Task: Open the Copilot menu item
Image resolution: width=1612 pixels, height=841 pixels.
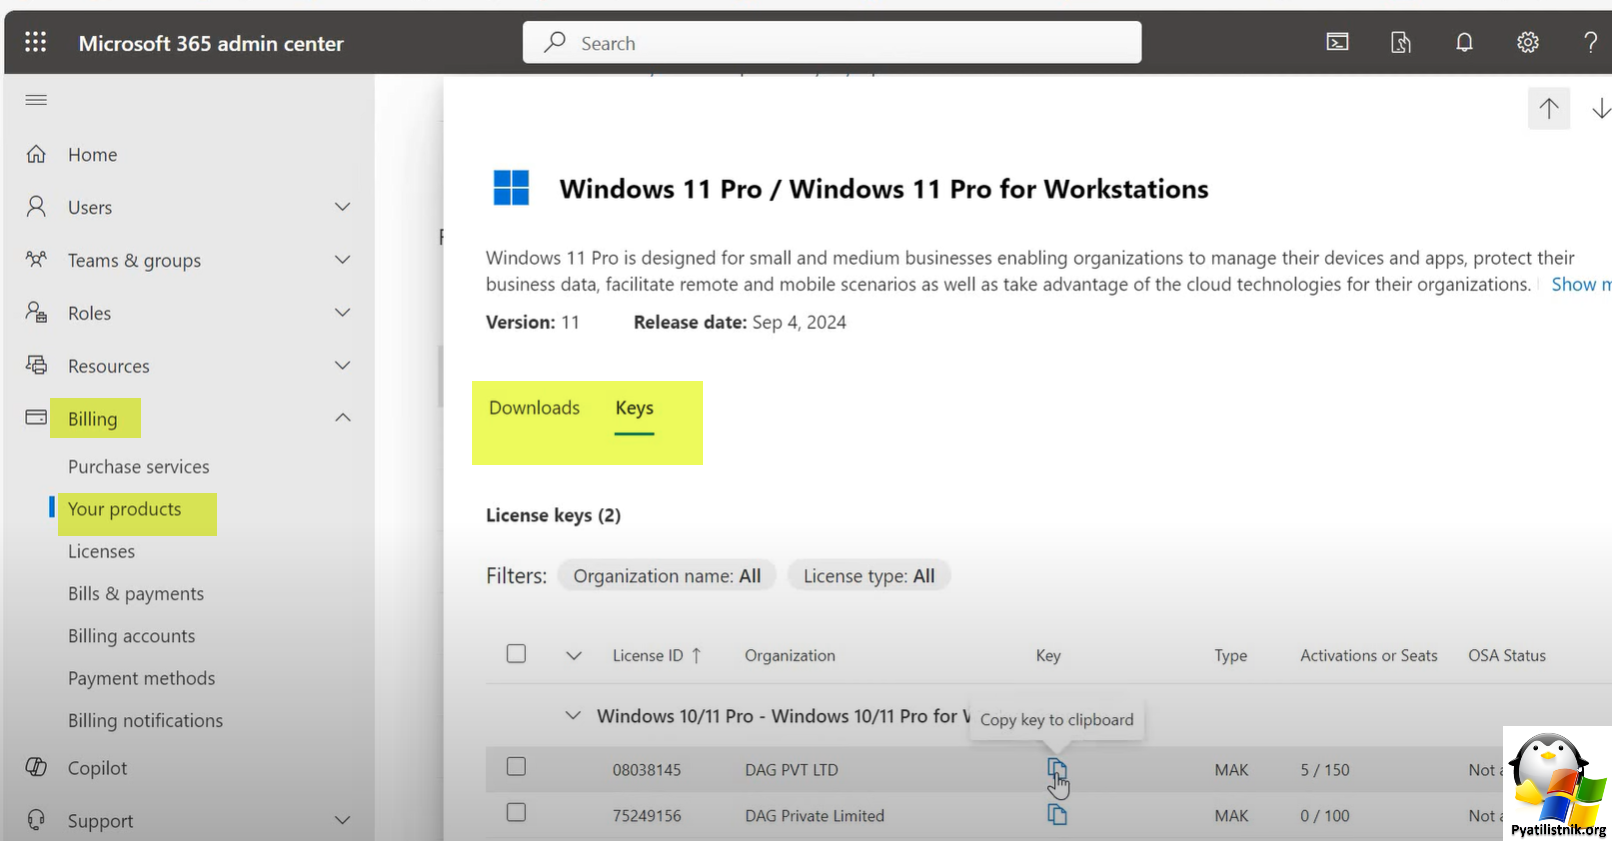Action: coord(98,768)
